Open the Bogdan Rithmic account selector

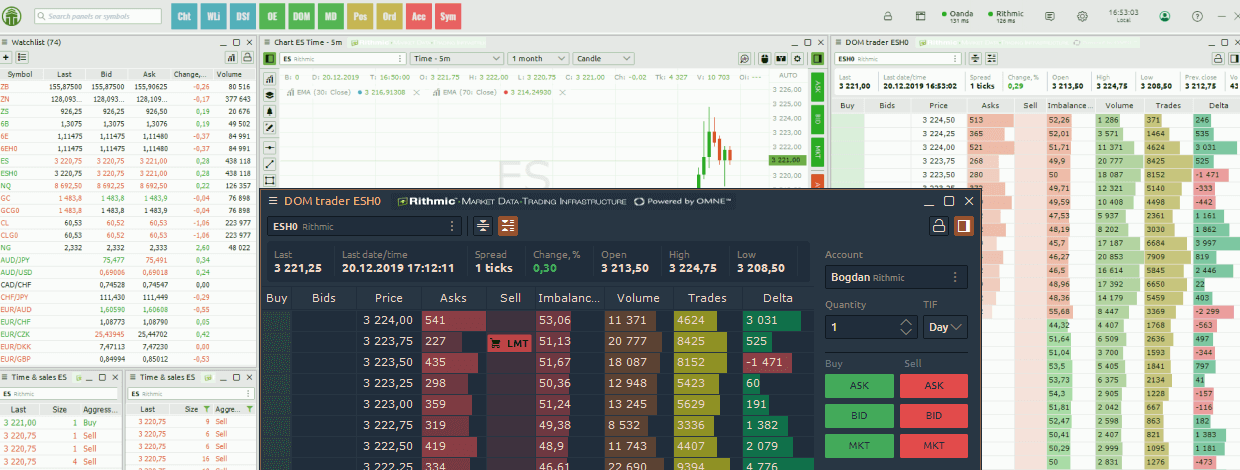click(x=897, y=277)
